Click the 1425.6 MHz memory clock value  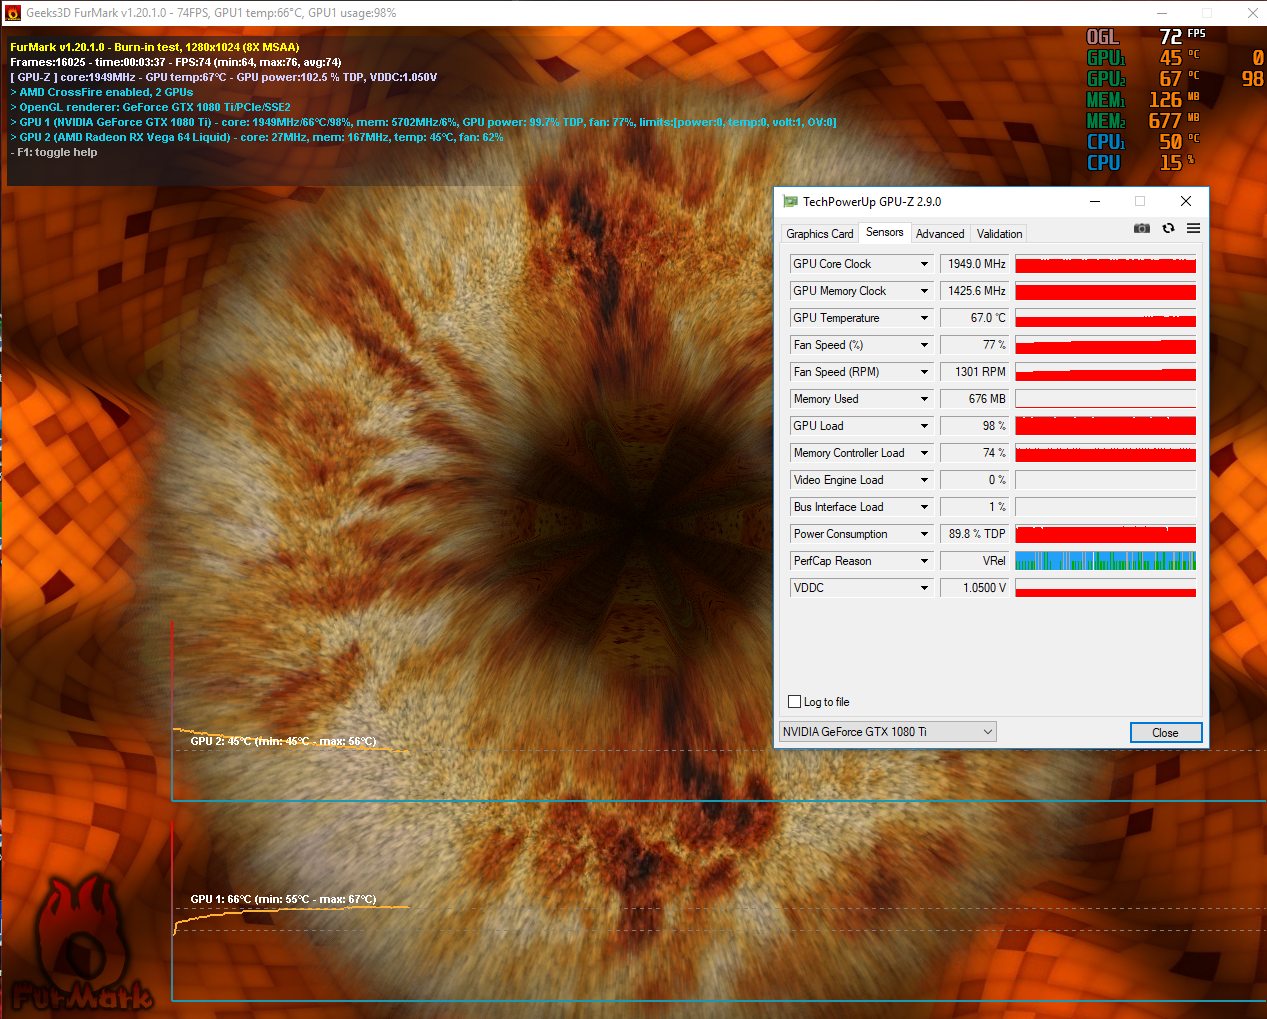[974, 291]
